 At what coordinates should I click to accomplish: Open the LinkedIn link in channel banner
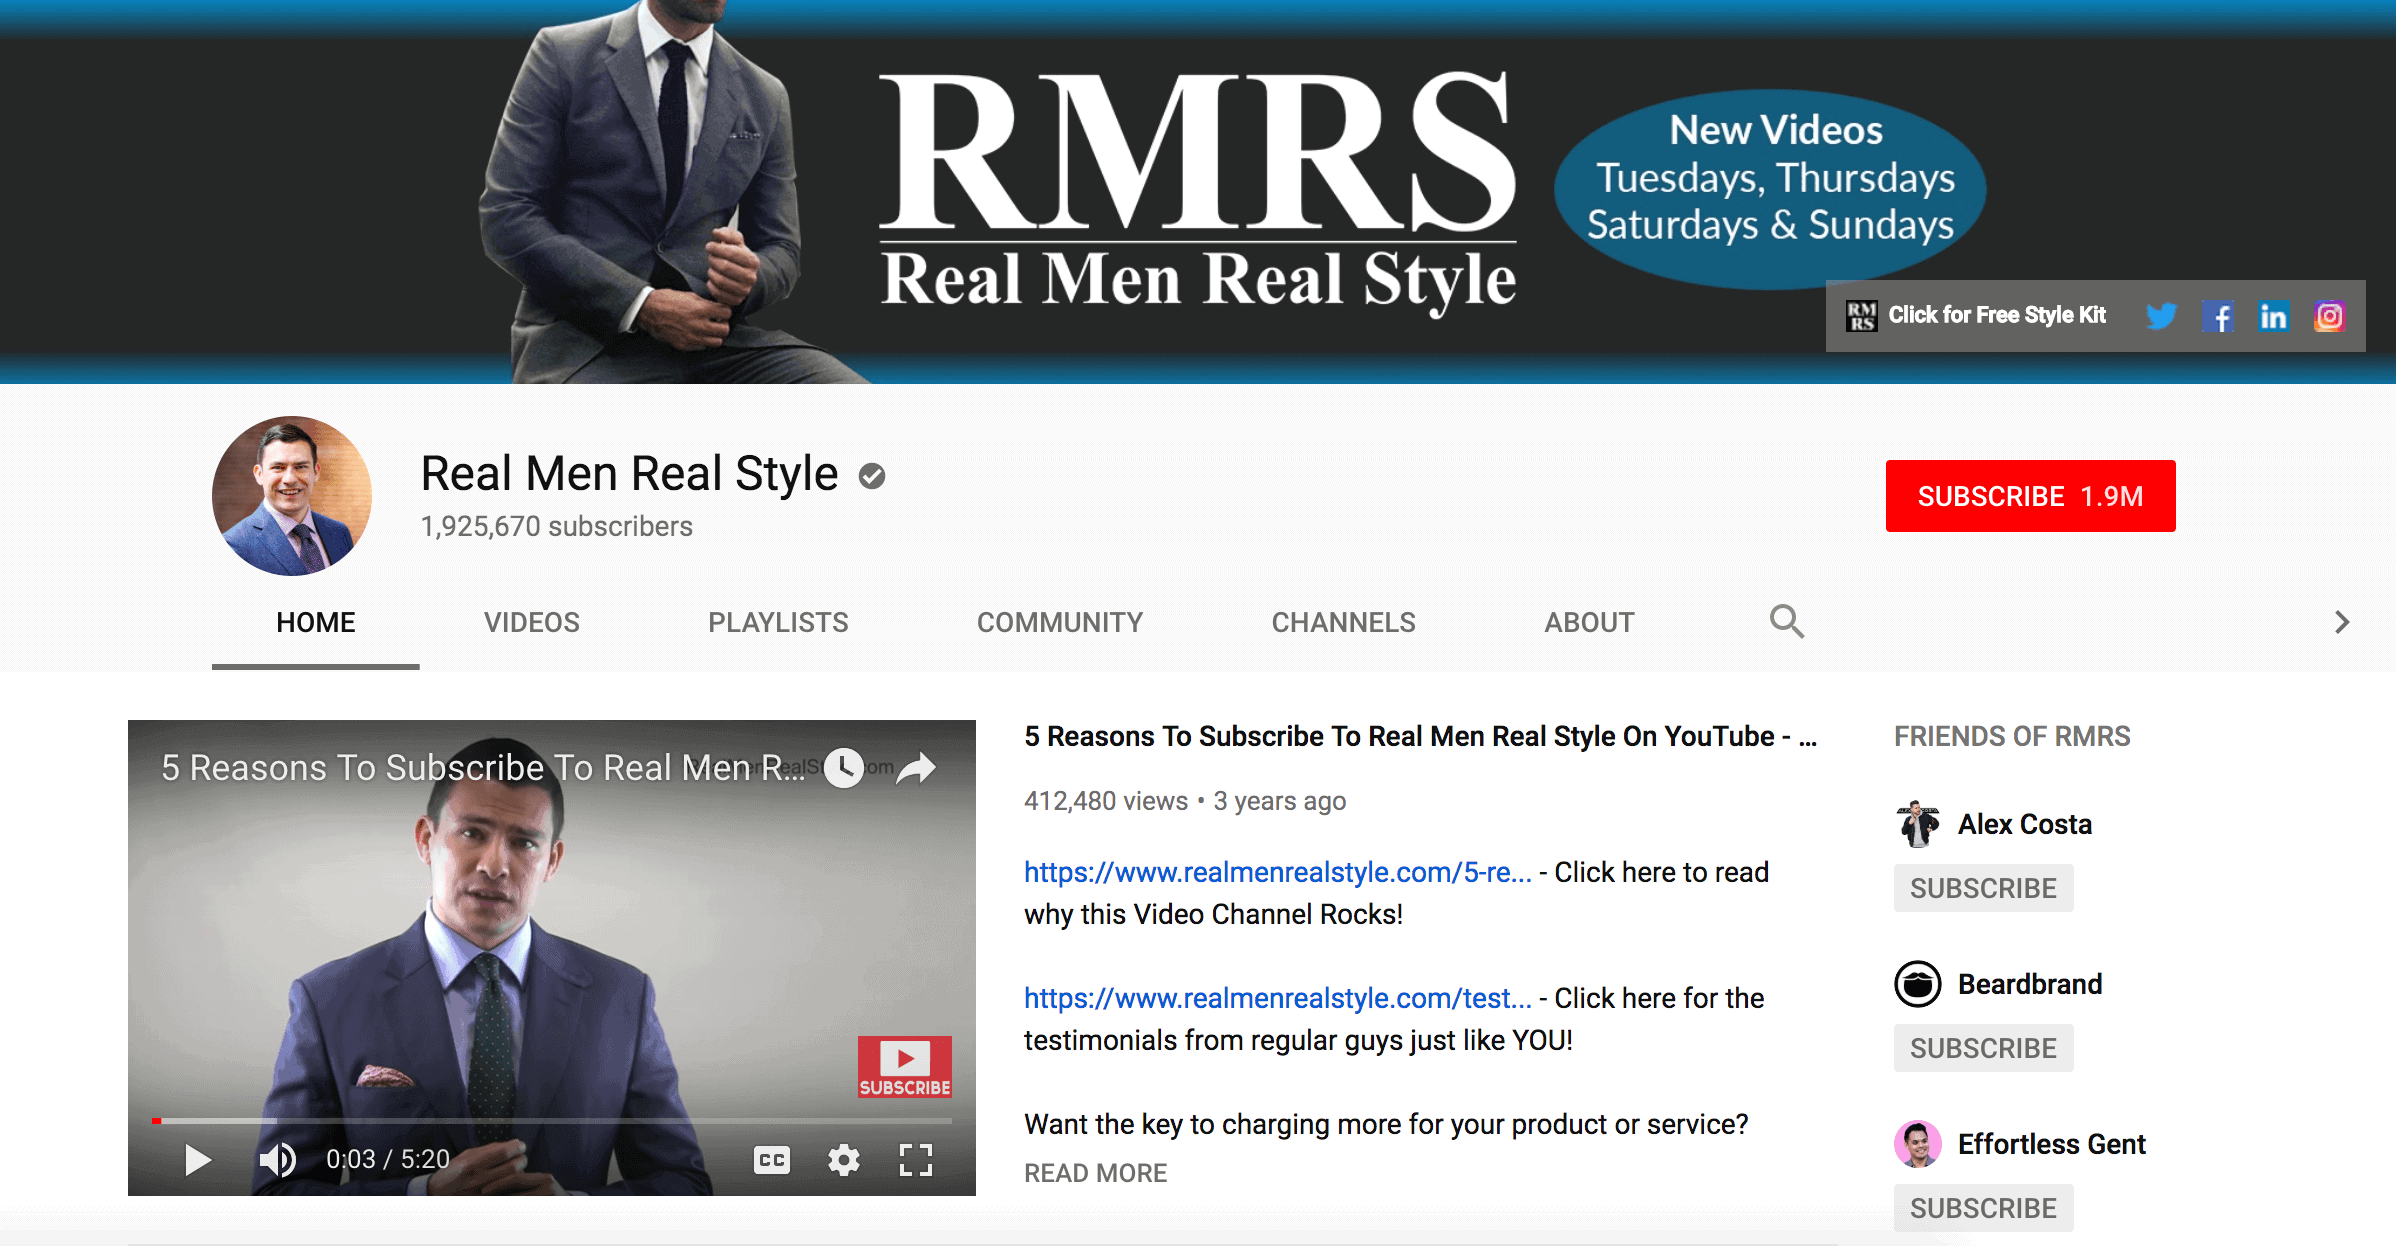[2273, 316]
